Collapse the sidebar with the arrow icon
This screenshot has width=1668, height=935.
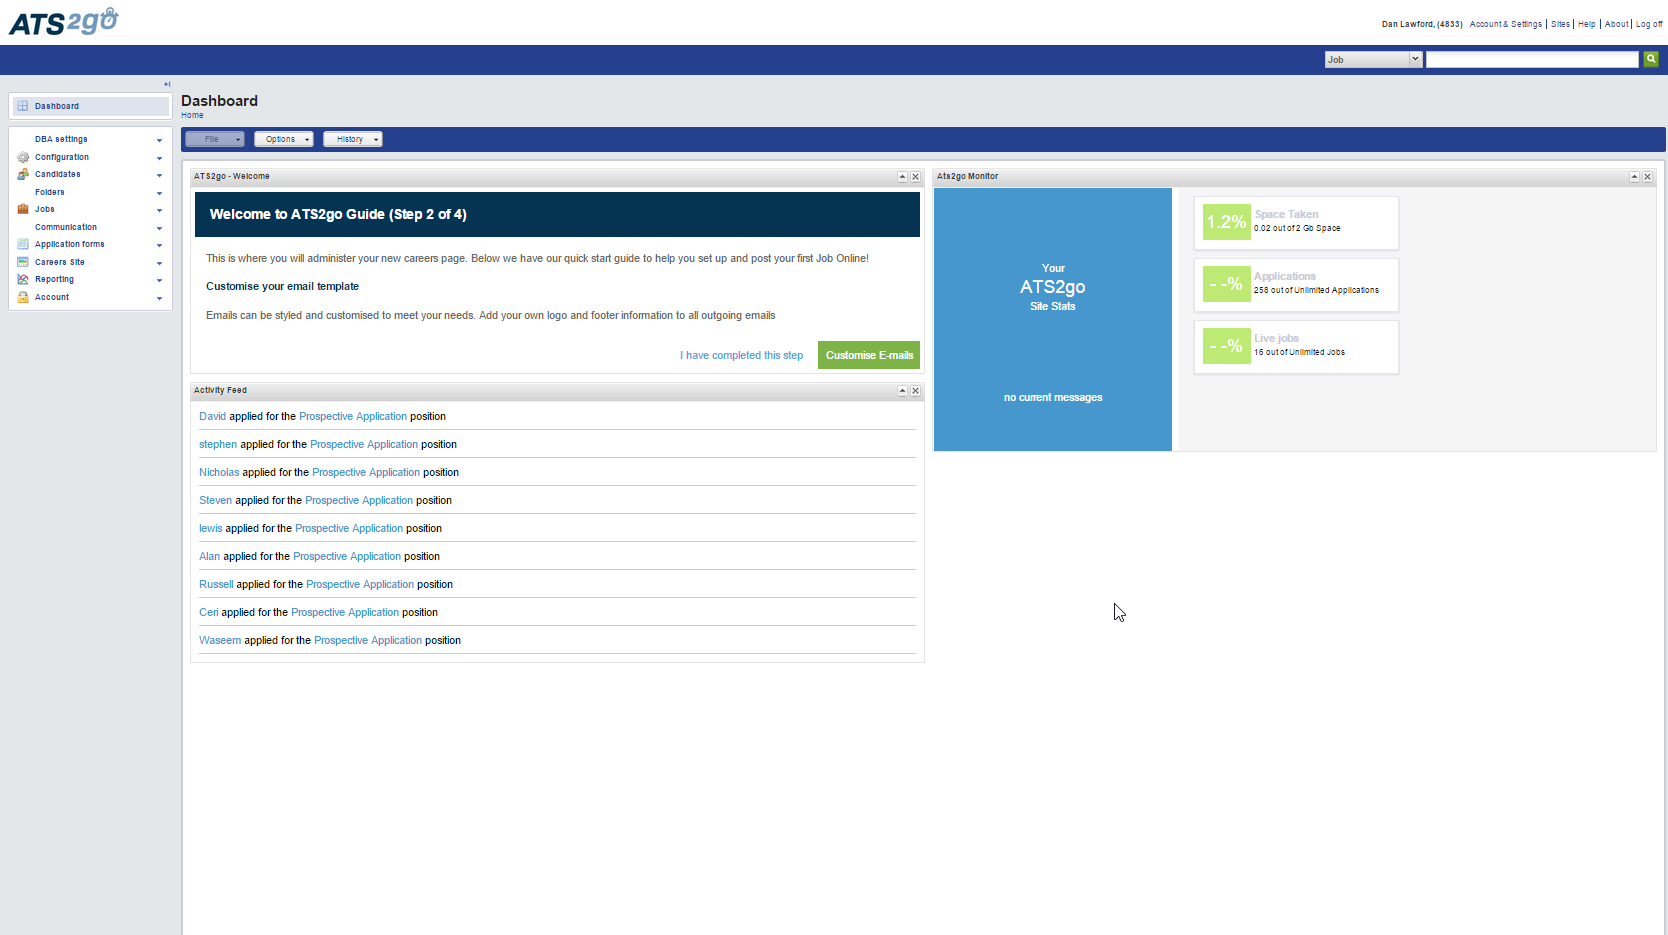[167, 84]
